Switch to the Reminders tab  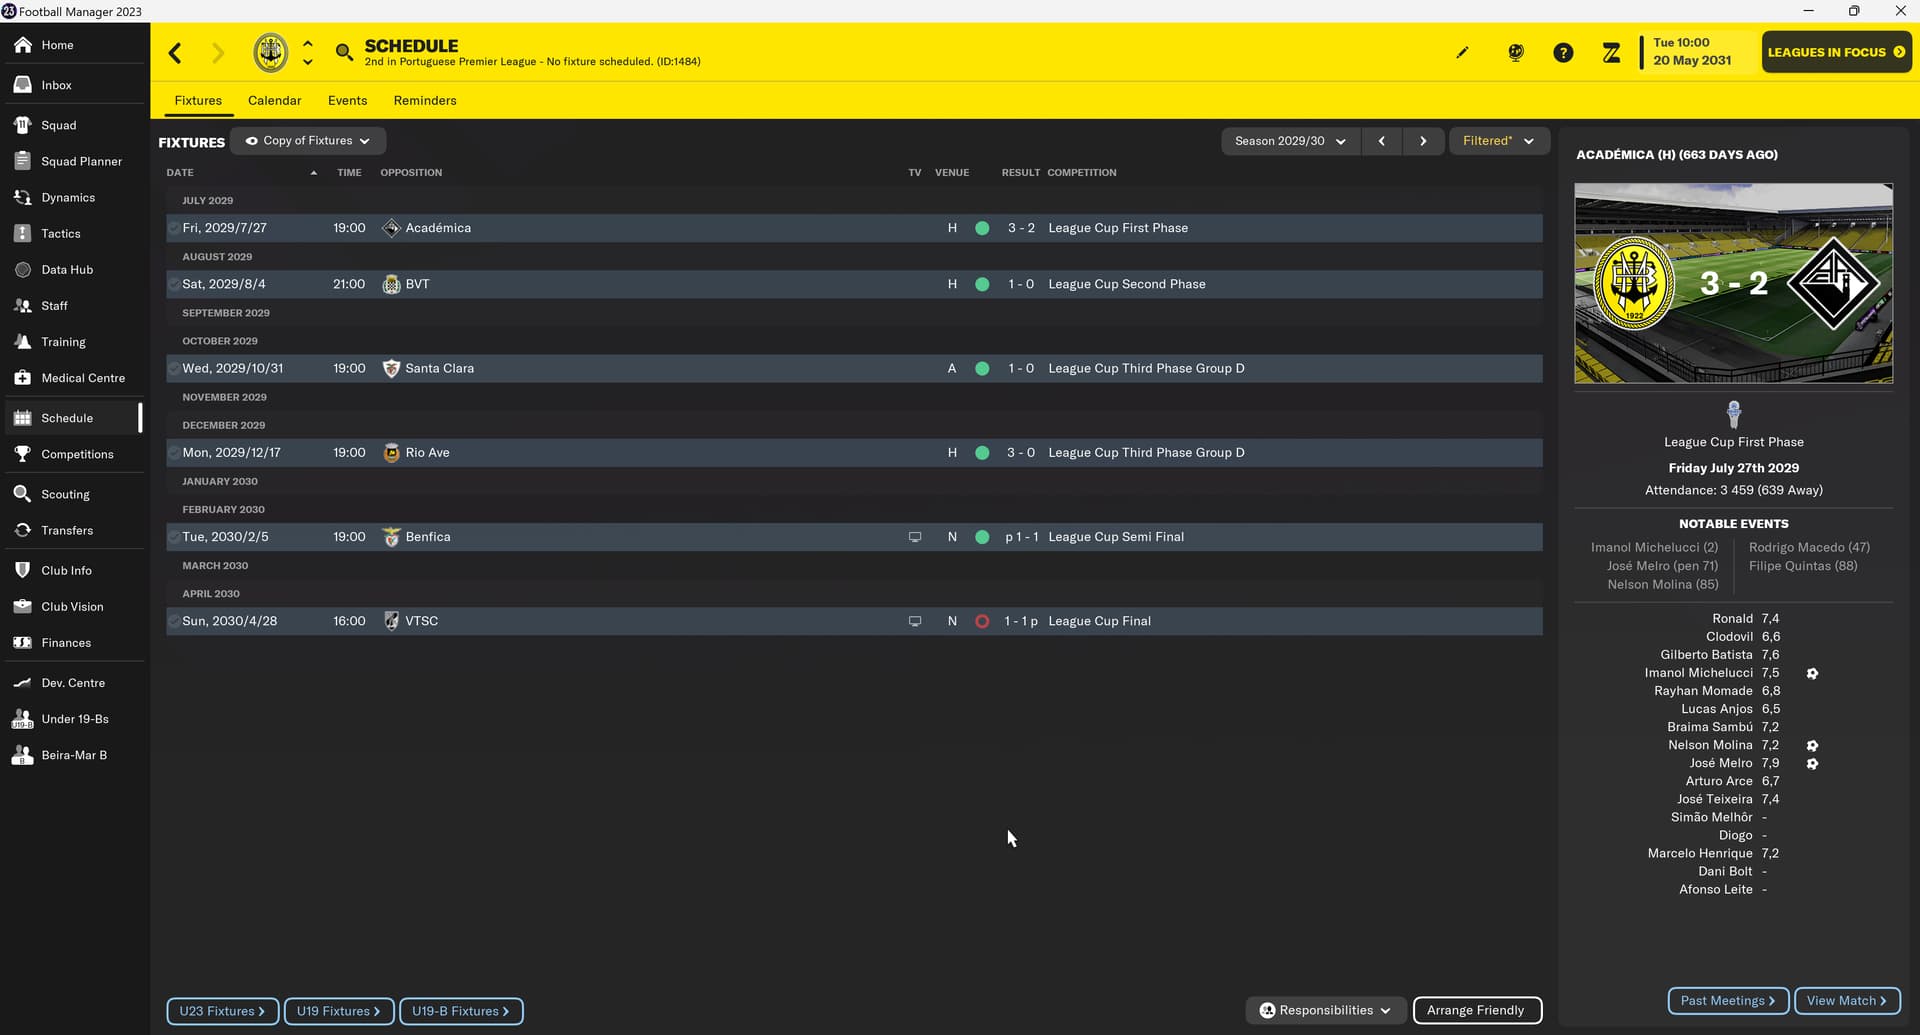pos(425,100)
